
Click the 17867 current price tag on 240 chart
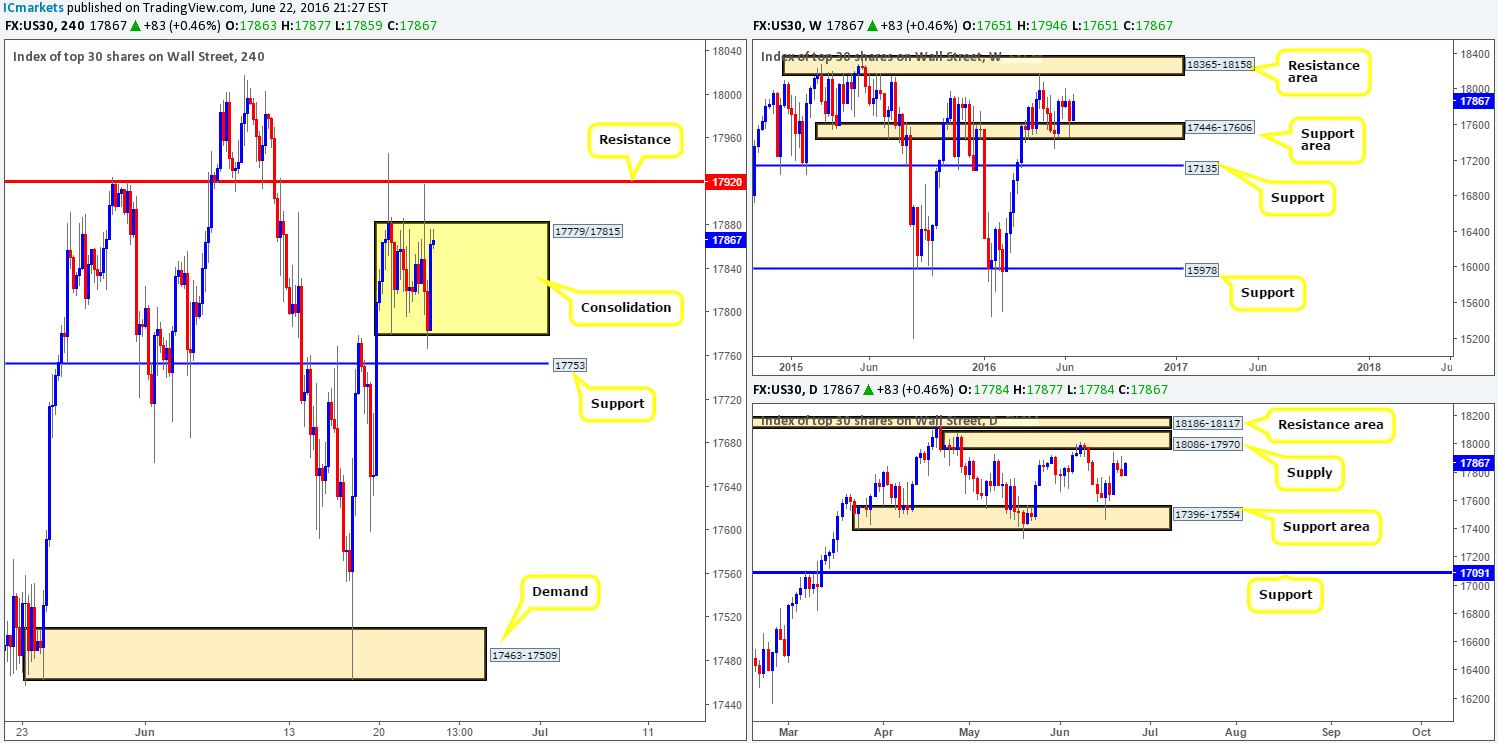click(727, 240)
